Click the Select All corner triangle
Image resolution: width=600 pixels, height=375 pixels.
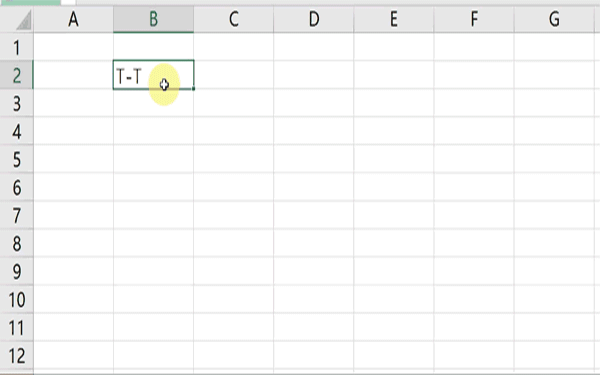point(24,20)
